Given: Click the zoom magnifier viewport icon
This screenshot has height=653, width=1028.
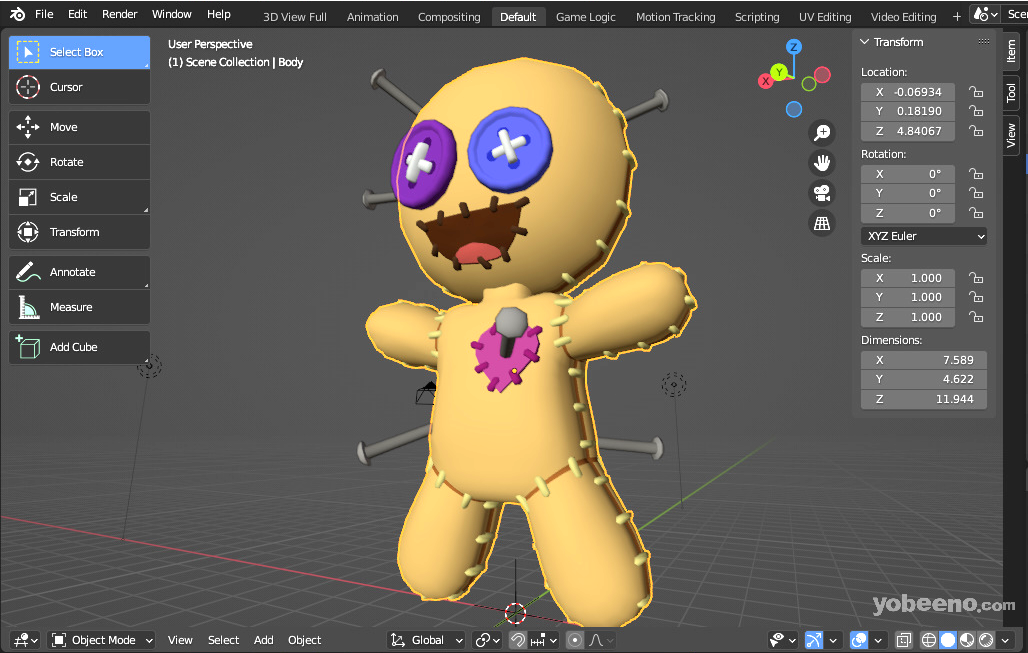Looking at the screenshot, I should (x=821, y=133).
